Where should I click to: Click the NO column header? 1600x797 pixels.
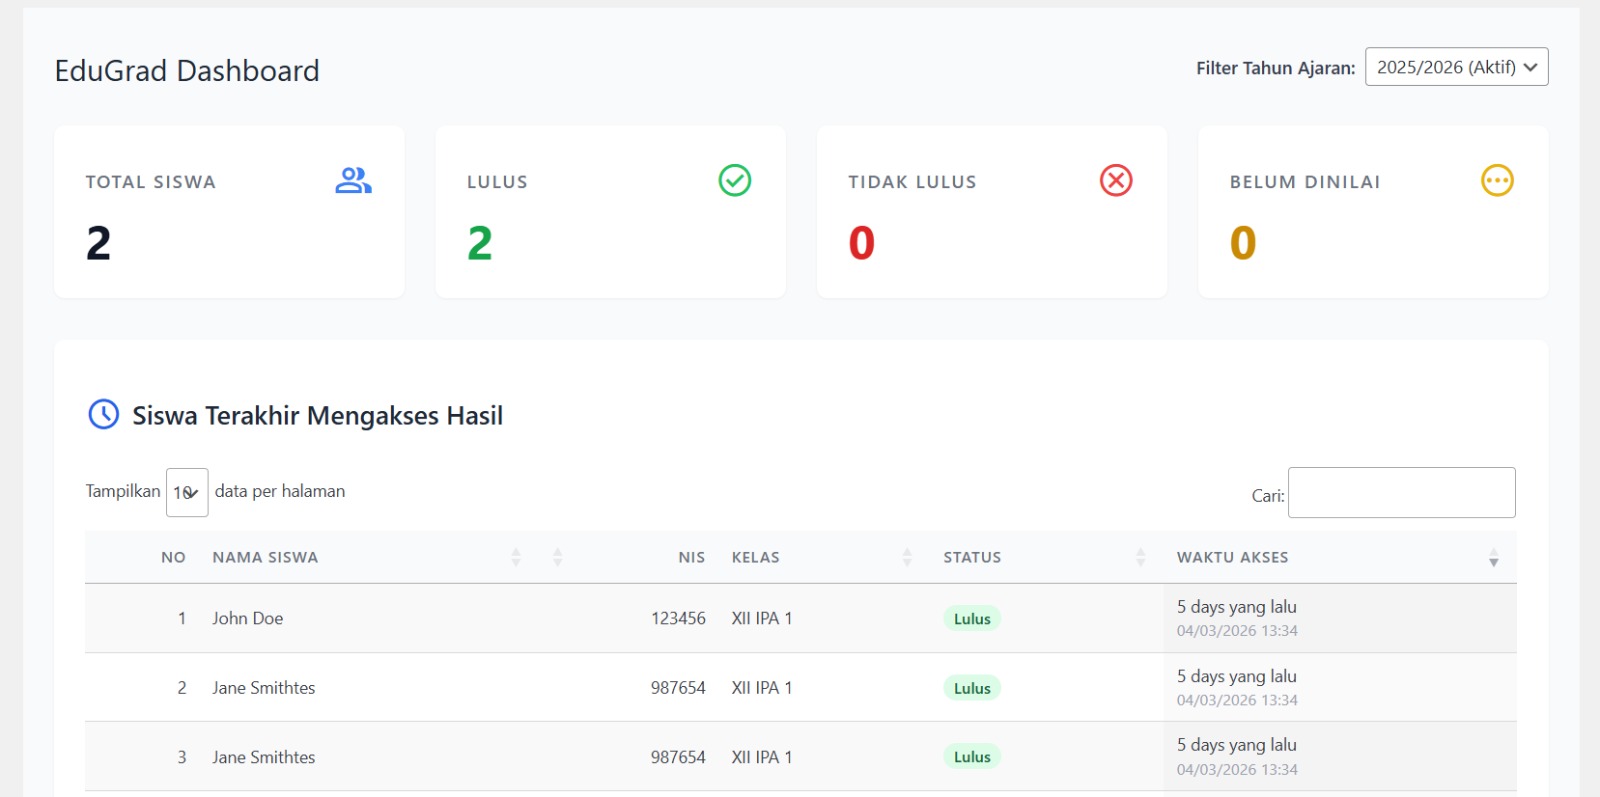[173, 558]
